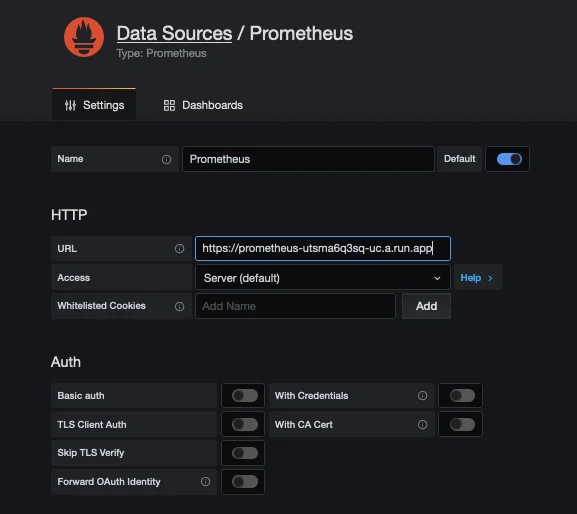Viewport: 577px width, 514px height.
Task: Select the Settings tab
Action: (94, 104)
